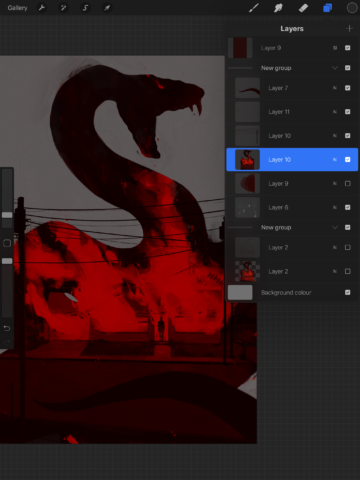The width and height of the screenshot is (360, 480).
Task: Activate the Transform arrow tool
Action: click(107, 8)
